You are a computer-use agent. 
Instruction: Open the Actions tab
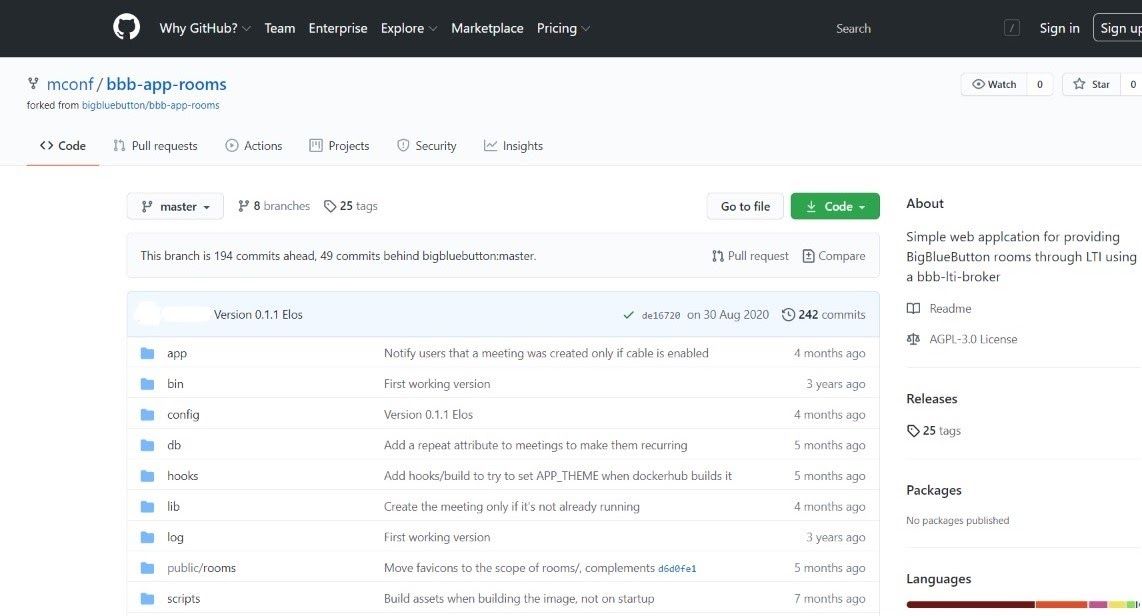point(253,146)
